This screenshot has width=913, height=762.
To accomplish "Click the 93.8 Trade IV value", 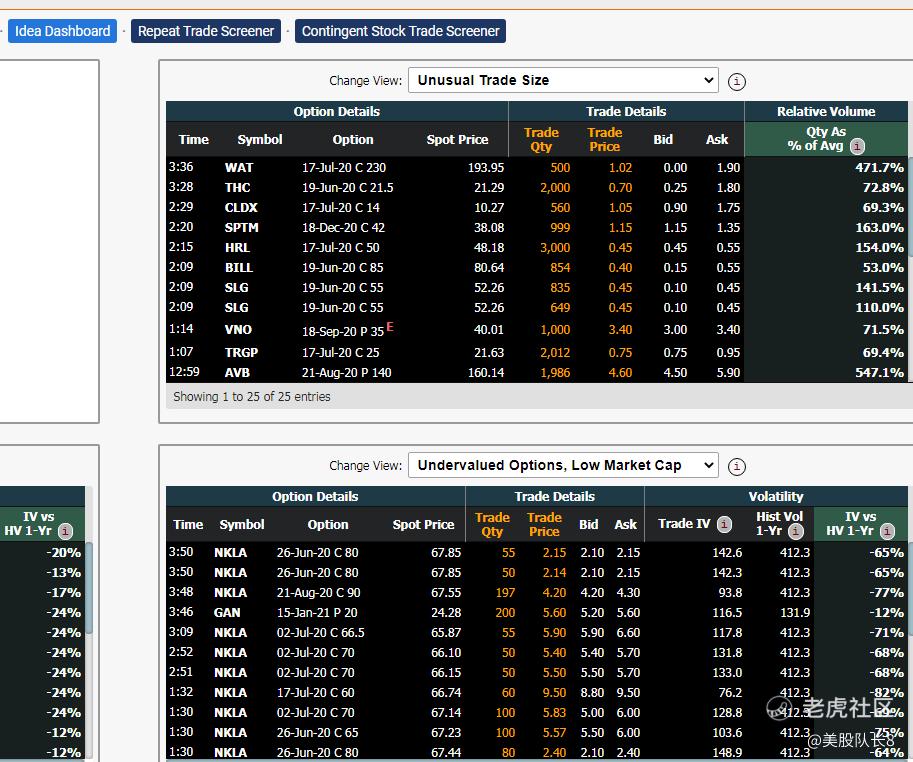I will [x=730, y=593].
